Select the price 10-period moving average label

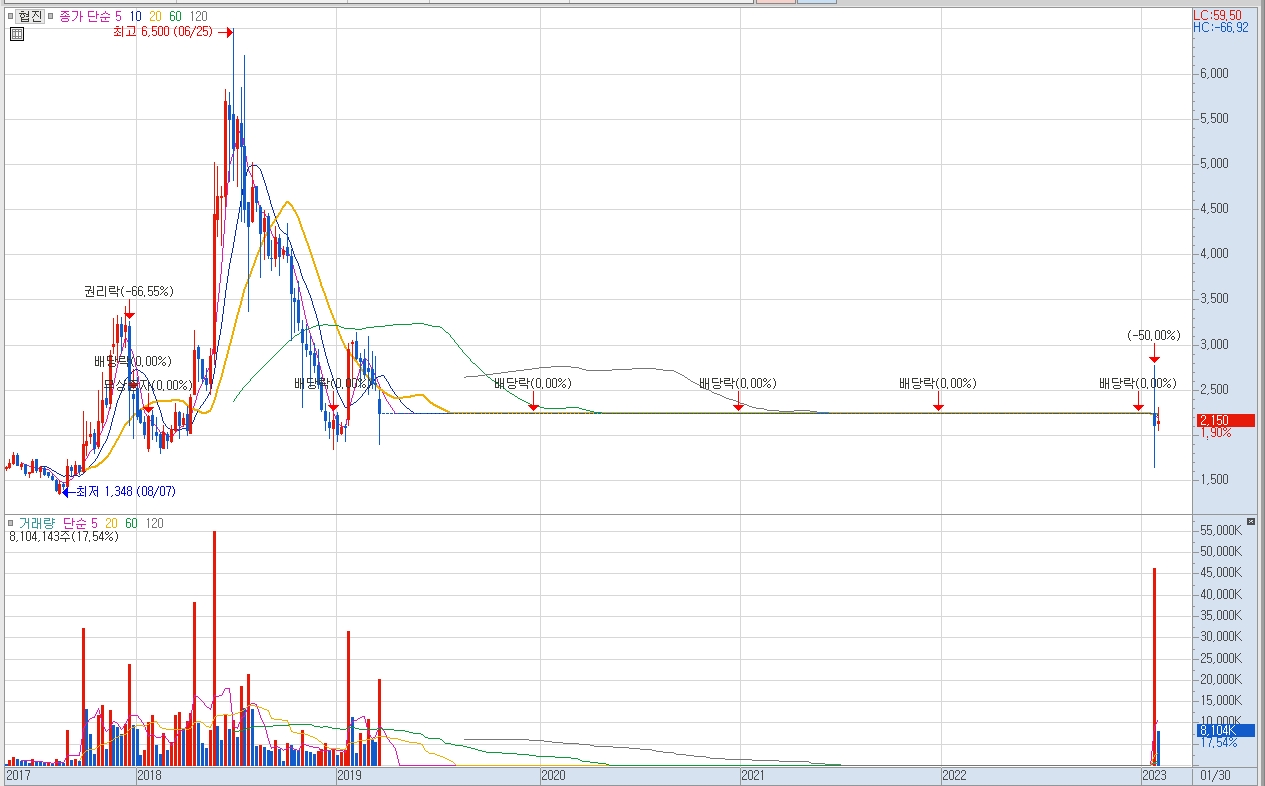click(x=135, y=16)
